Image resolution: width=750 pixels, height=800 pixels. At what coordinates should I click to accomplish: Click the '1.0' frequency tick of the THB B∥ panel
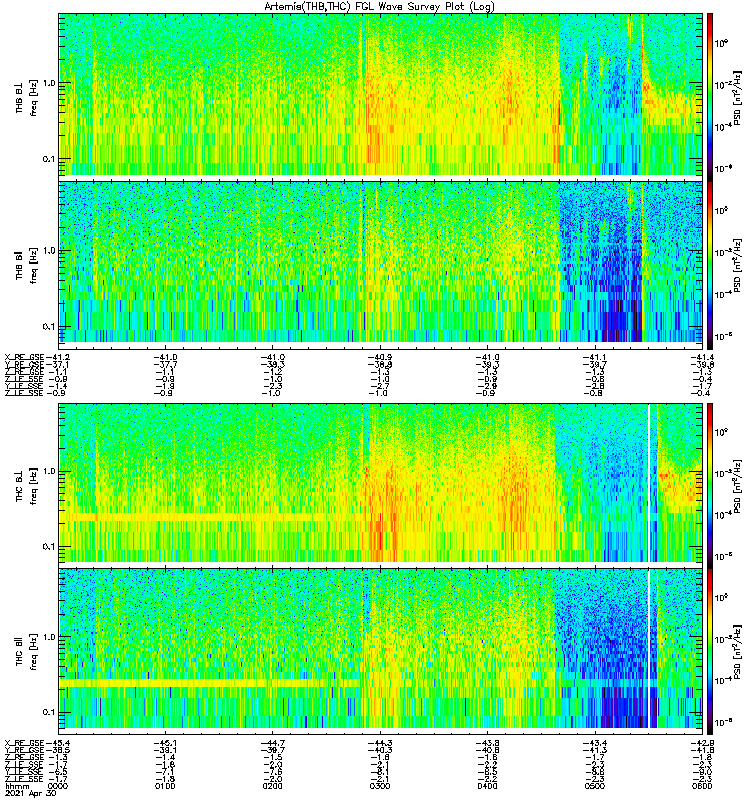click(49, 251)
